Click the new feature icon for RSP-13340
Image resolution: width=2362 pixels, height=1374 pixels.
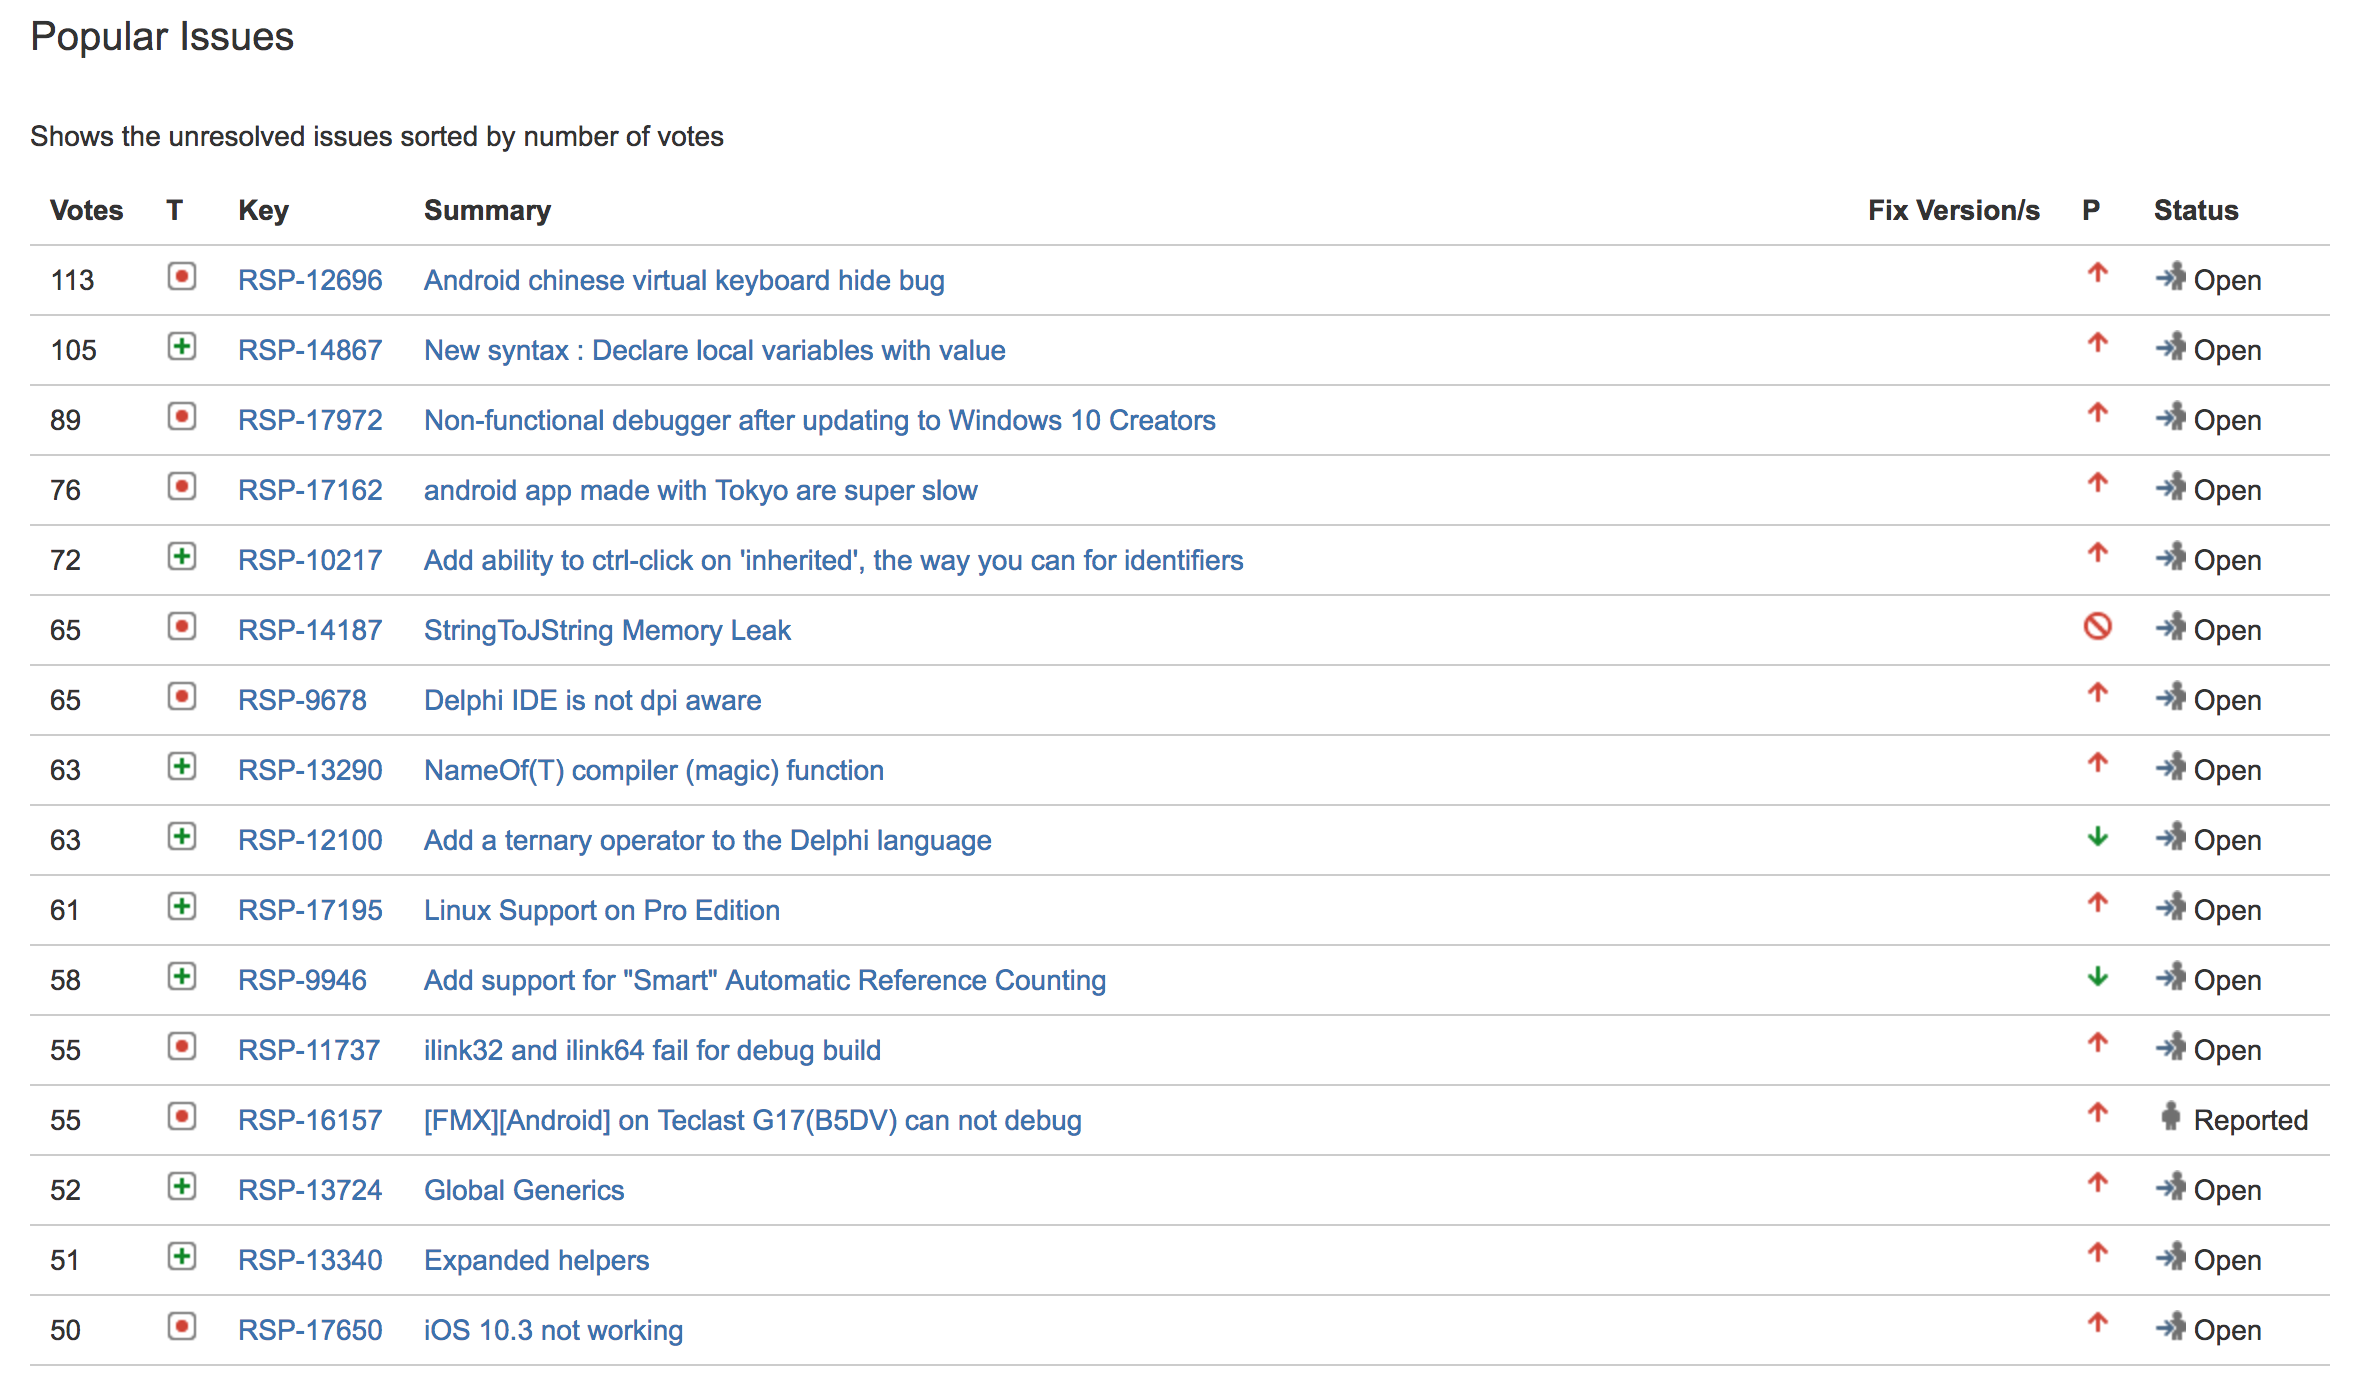[181, 1256]
